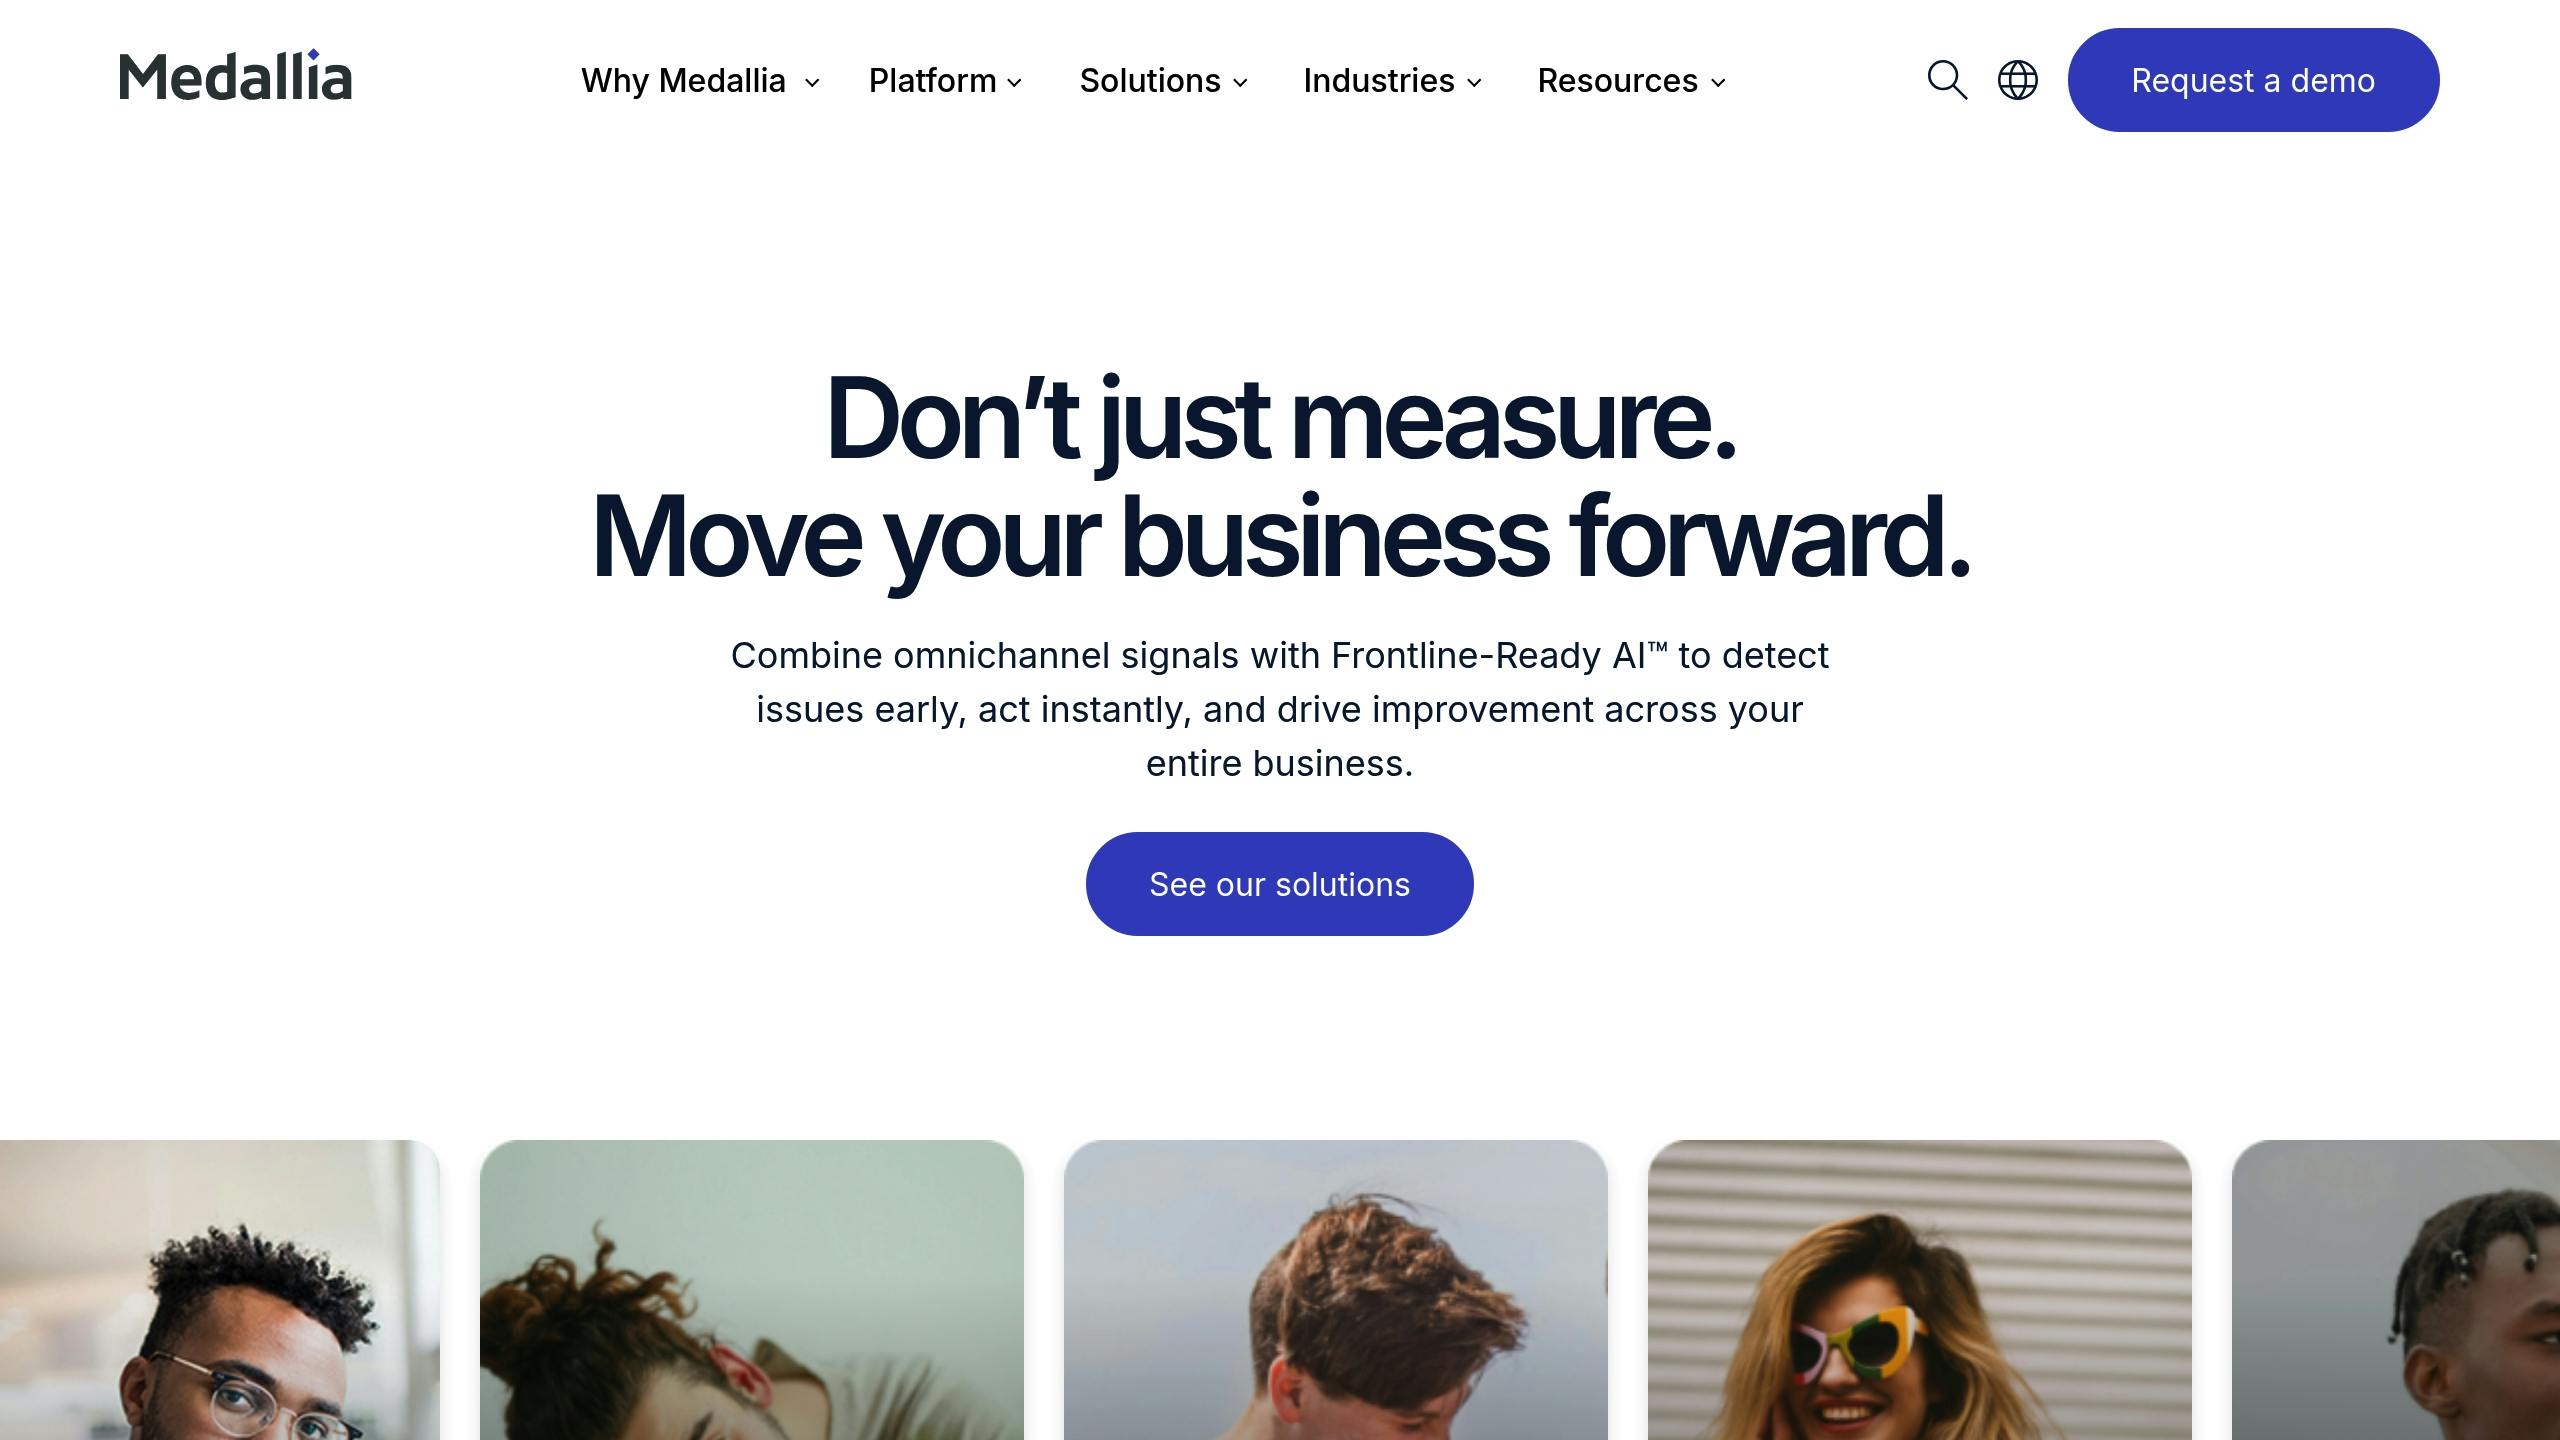Expand the Platform chevron arrow
Viewport: 2560px width, 1440px height.
coord(1014,82)
